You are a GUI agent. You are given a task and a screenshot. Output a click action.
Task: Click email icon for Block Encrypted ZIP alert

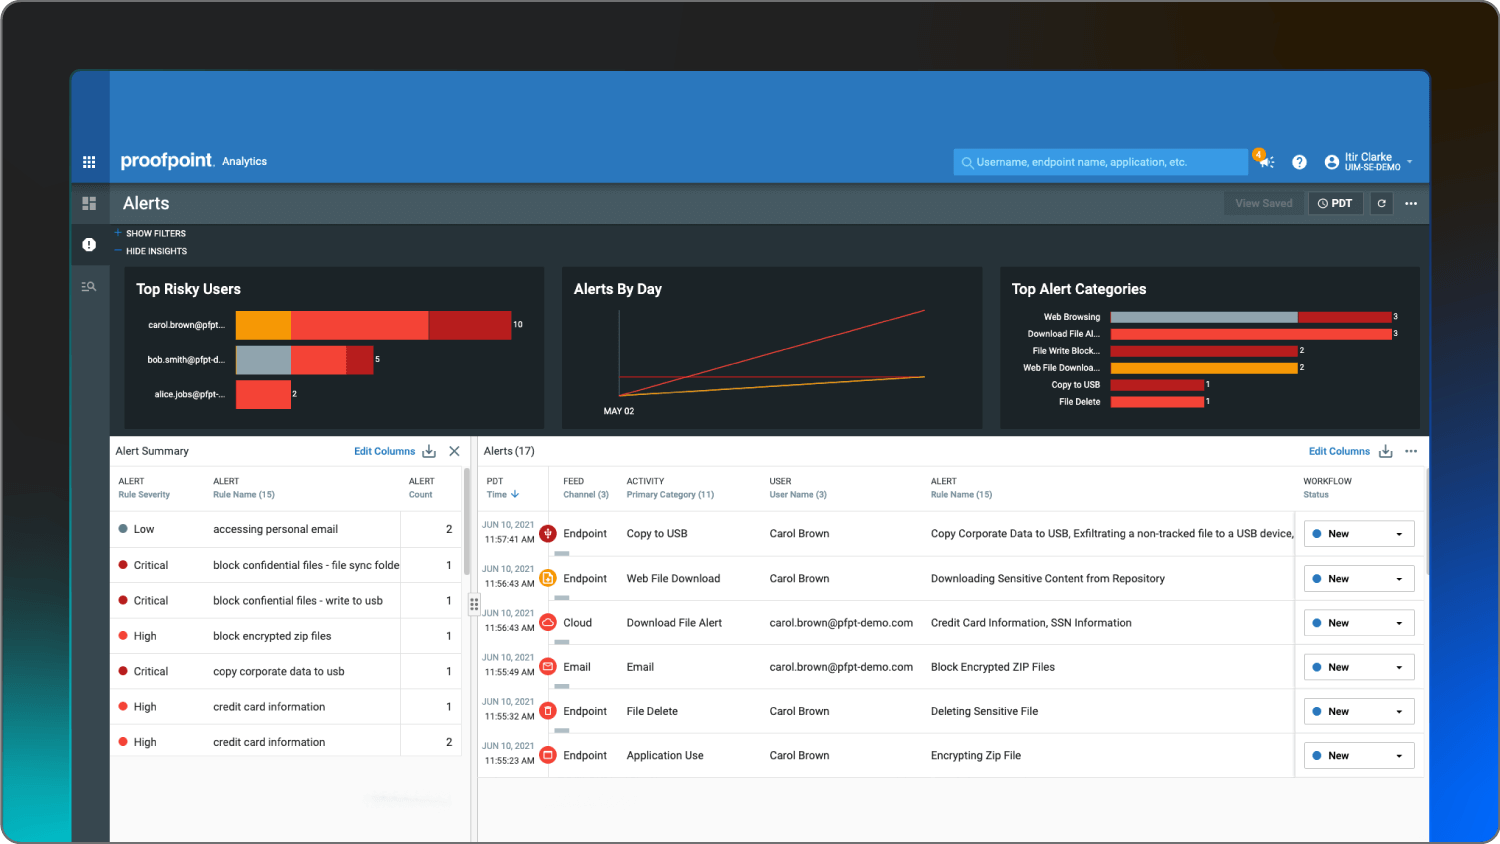tap(548, 667)
